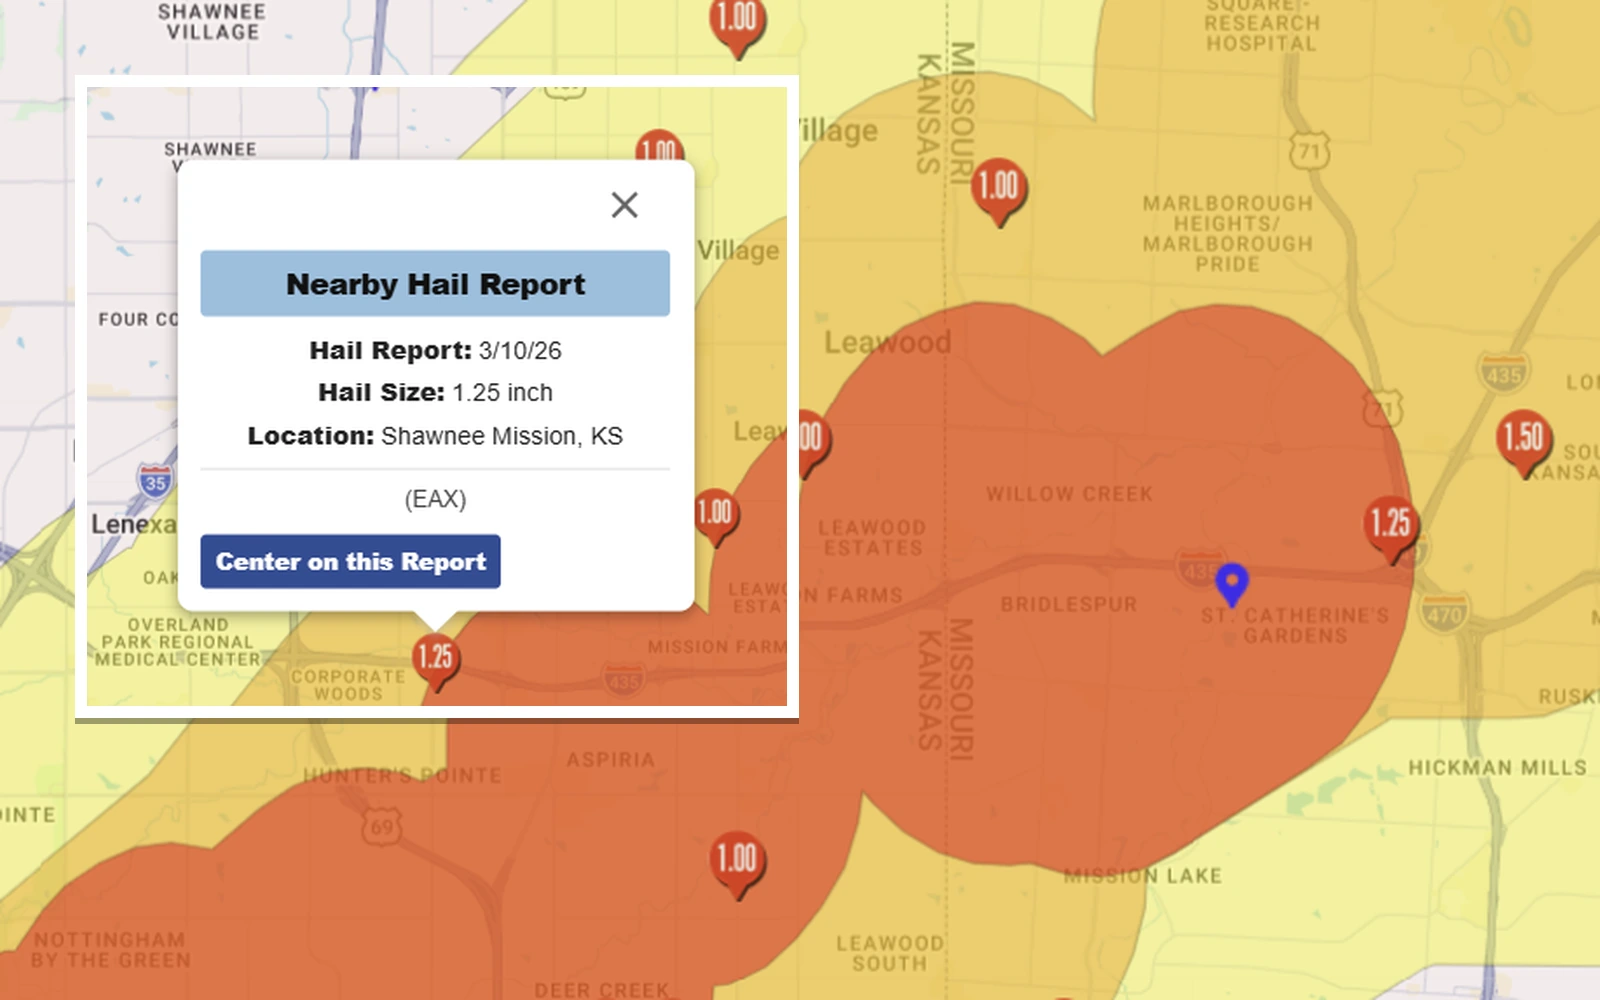Click the OVERLAND PARK REGIONAL MEDICAL CENTER label
The image size is (1600, 1000).
click(178, 642)
